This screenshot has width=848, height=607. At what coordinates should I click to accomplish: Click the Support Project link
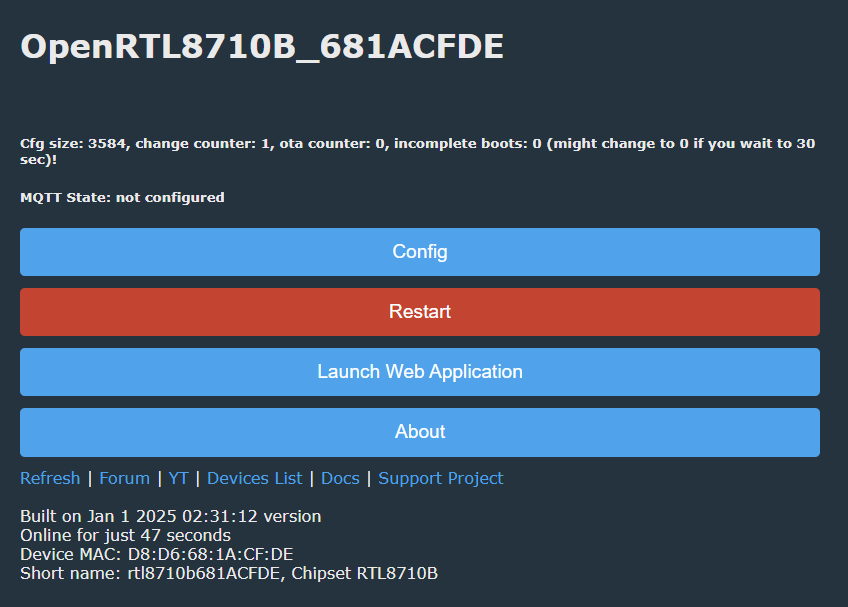tap(441, 478)
